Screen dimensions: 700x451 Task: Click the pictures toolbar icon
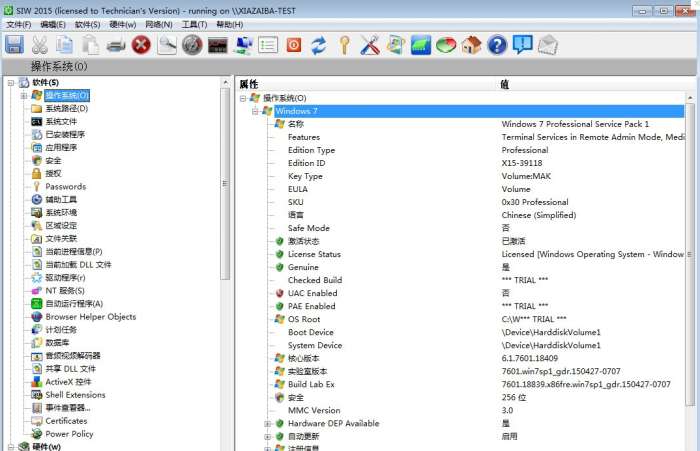click(396, 45)
